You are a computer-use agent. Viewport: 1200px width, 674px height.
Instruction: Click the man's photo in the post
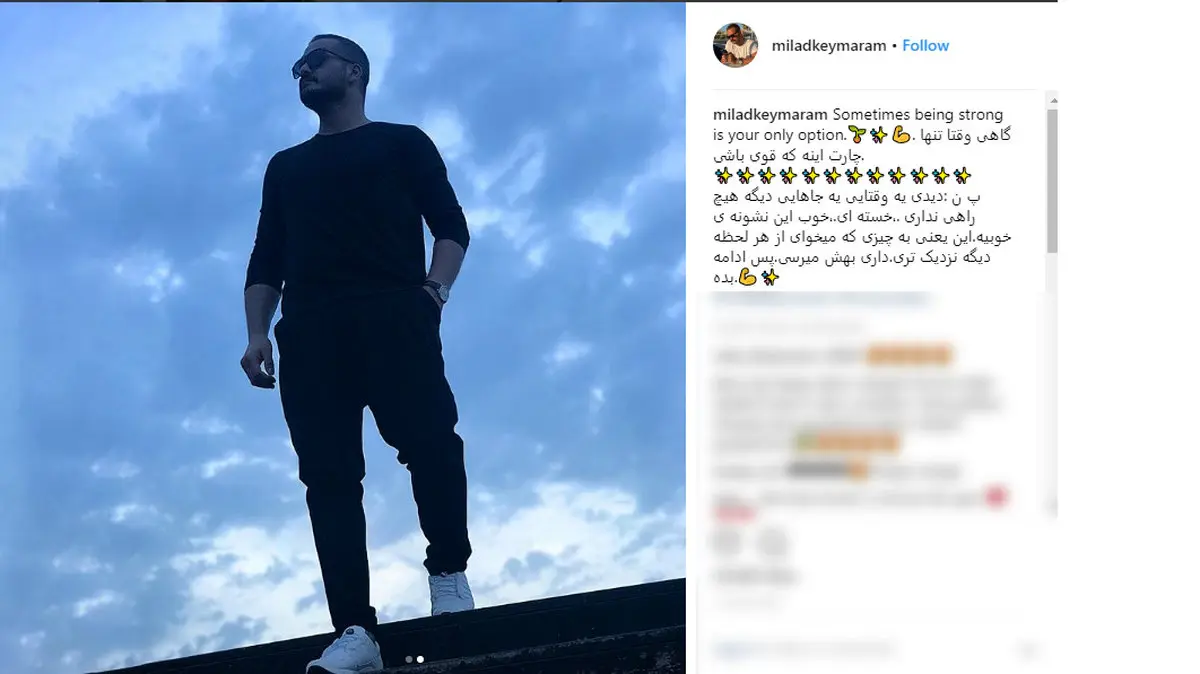pos(343,338)
